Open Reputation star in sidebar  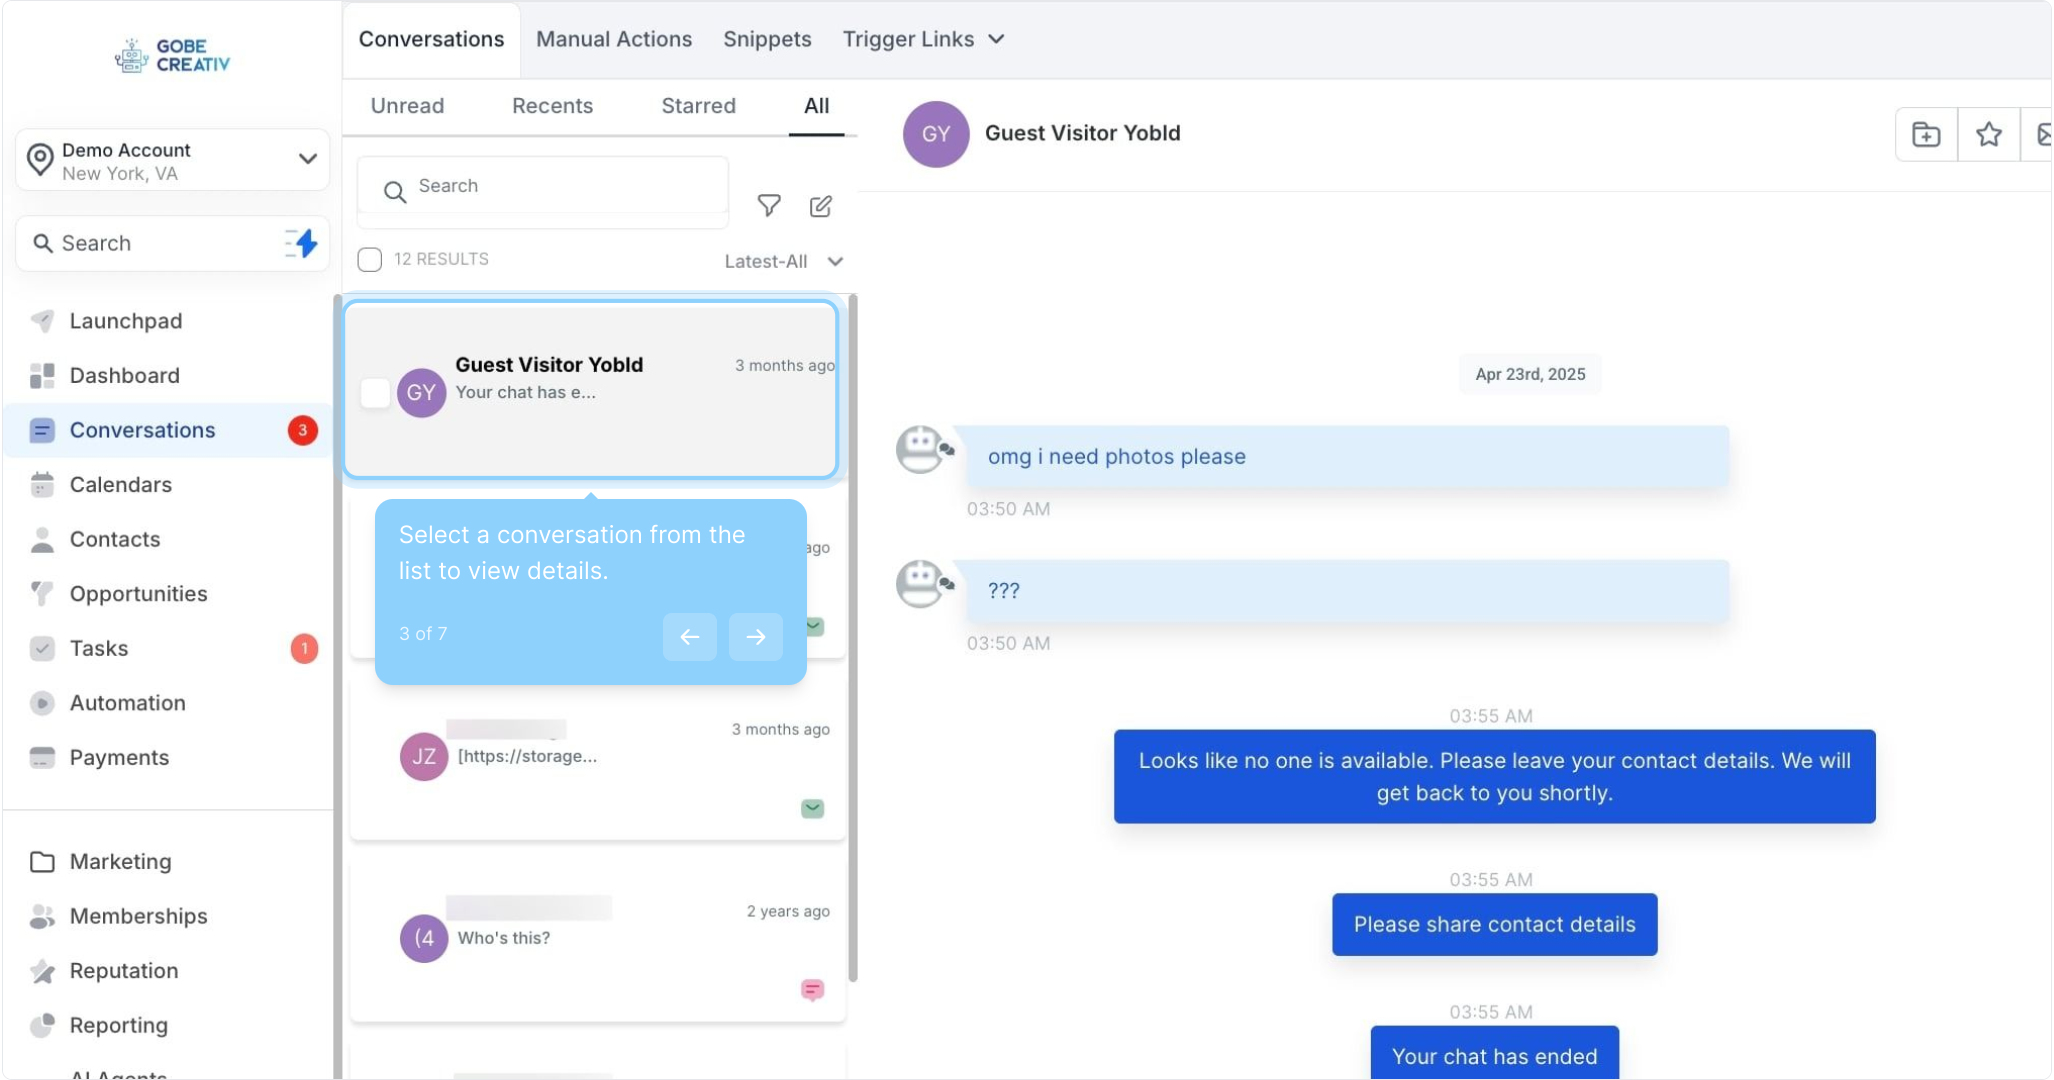43,971
